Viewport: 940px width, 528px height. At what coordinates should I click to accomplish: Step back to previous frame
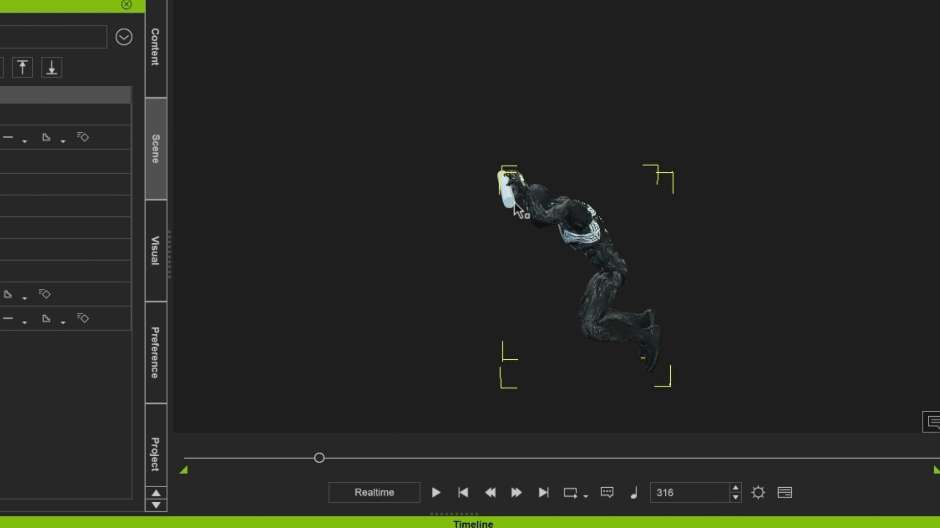[x=490, y=493]
